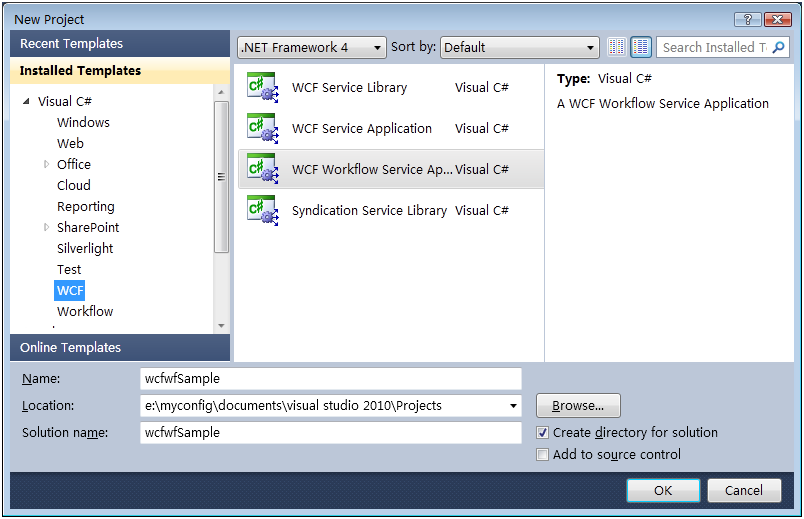Click the Browse... button
This screenshot has width=804, height=519.
(x=578, y=406)
